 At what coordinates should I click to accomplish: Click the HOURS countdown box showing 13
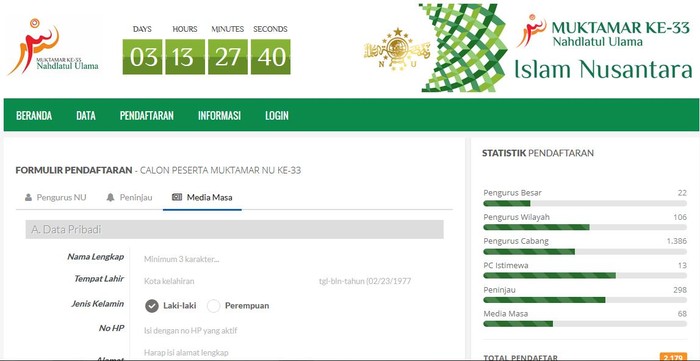[185, 57]
